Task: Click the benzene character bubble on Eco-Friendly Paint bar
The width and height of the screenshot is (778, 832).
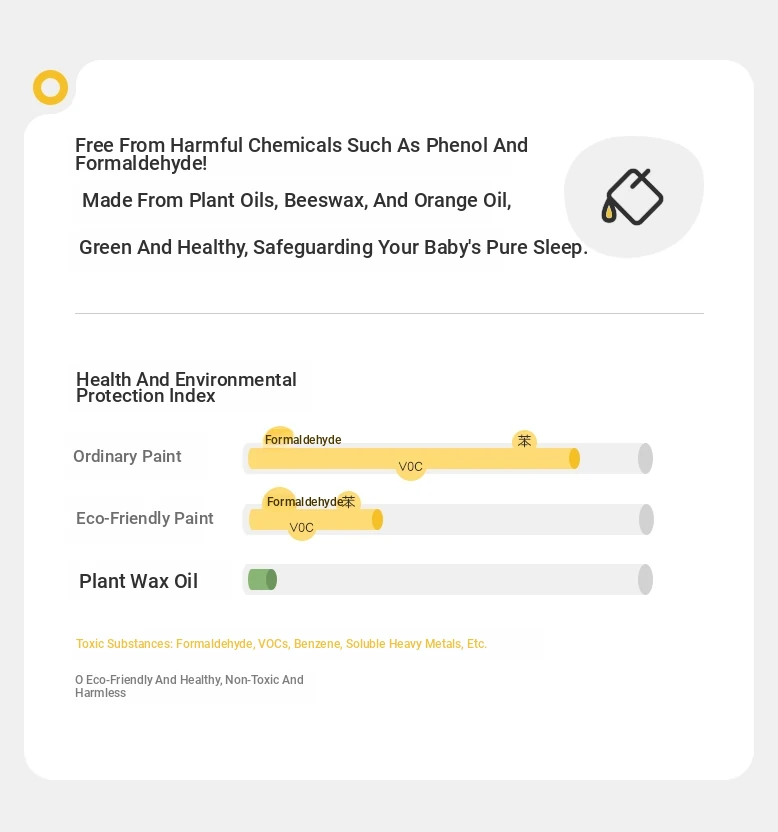Action: 349,501
